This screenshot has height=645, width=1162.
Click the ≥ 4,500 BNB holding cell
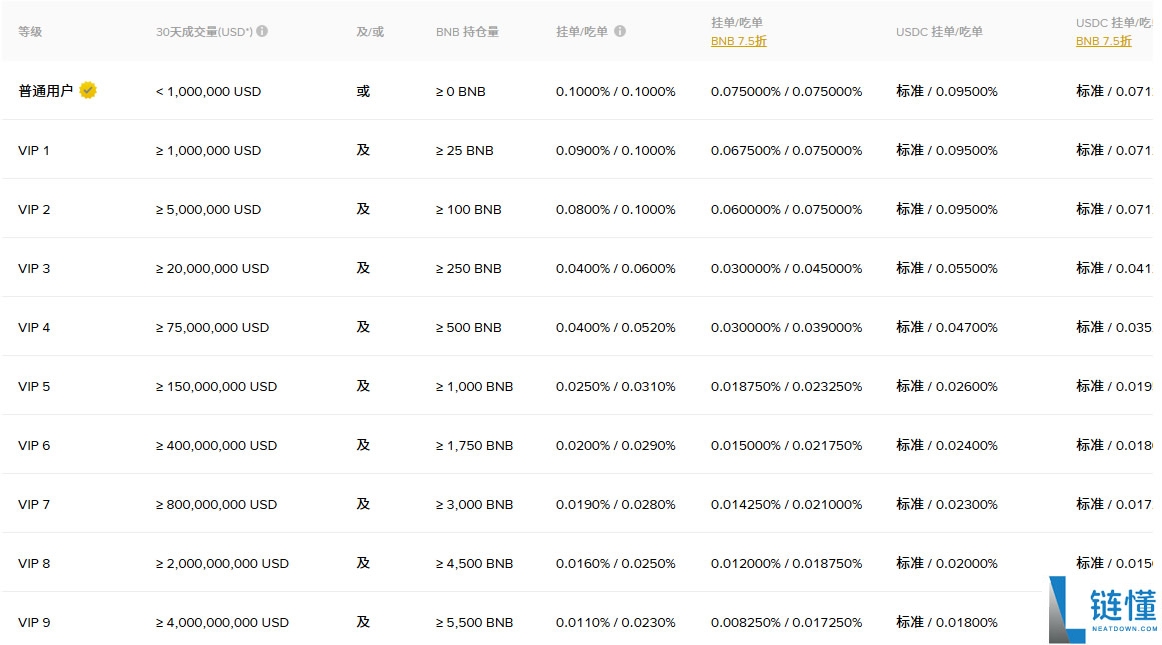(x=474, y=563)
